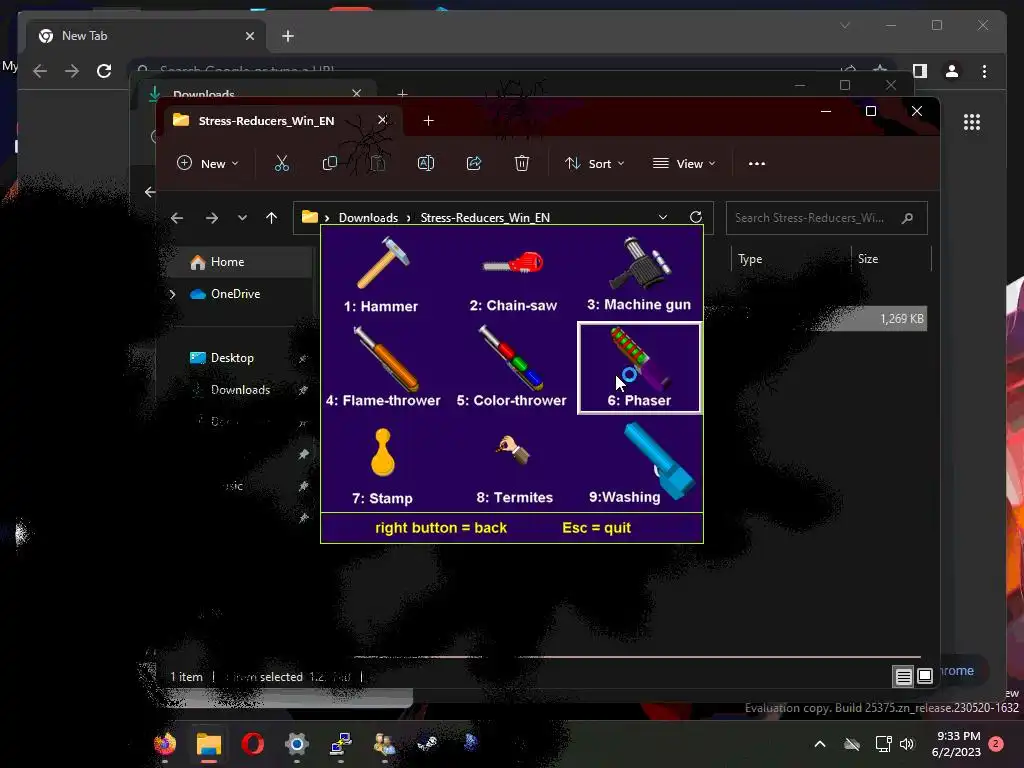The image size is (1024, 768).
Task: Open Chrome side panel icon
Action: pyautogui.click(x=920, y=71)
